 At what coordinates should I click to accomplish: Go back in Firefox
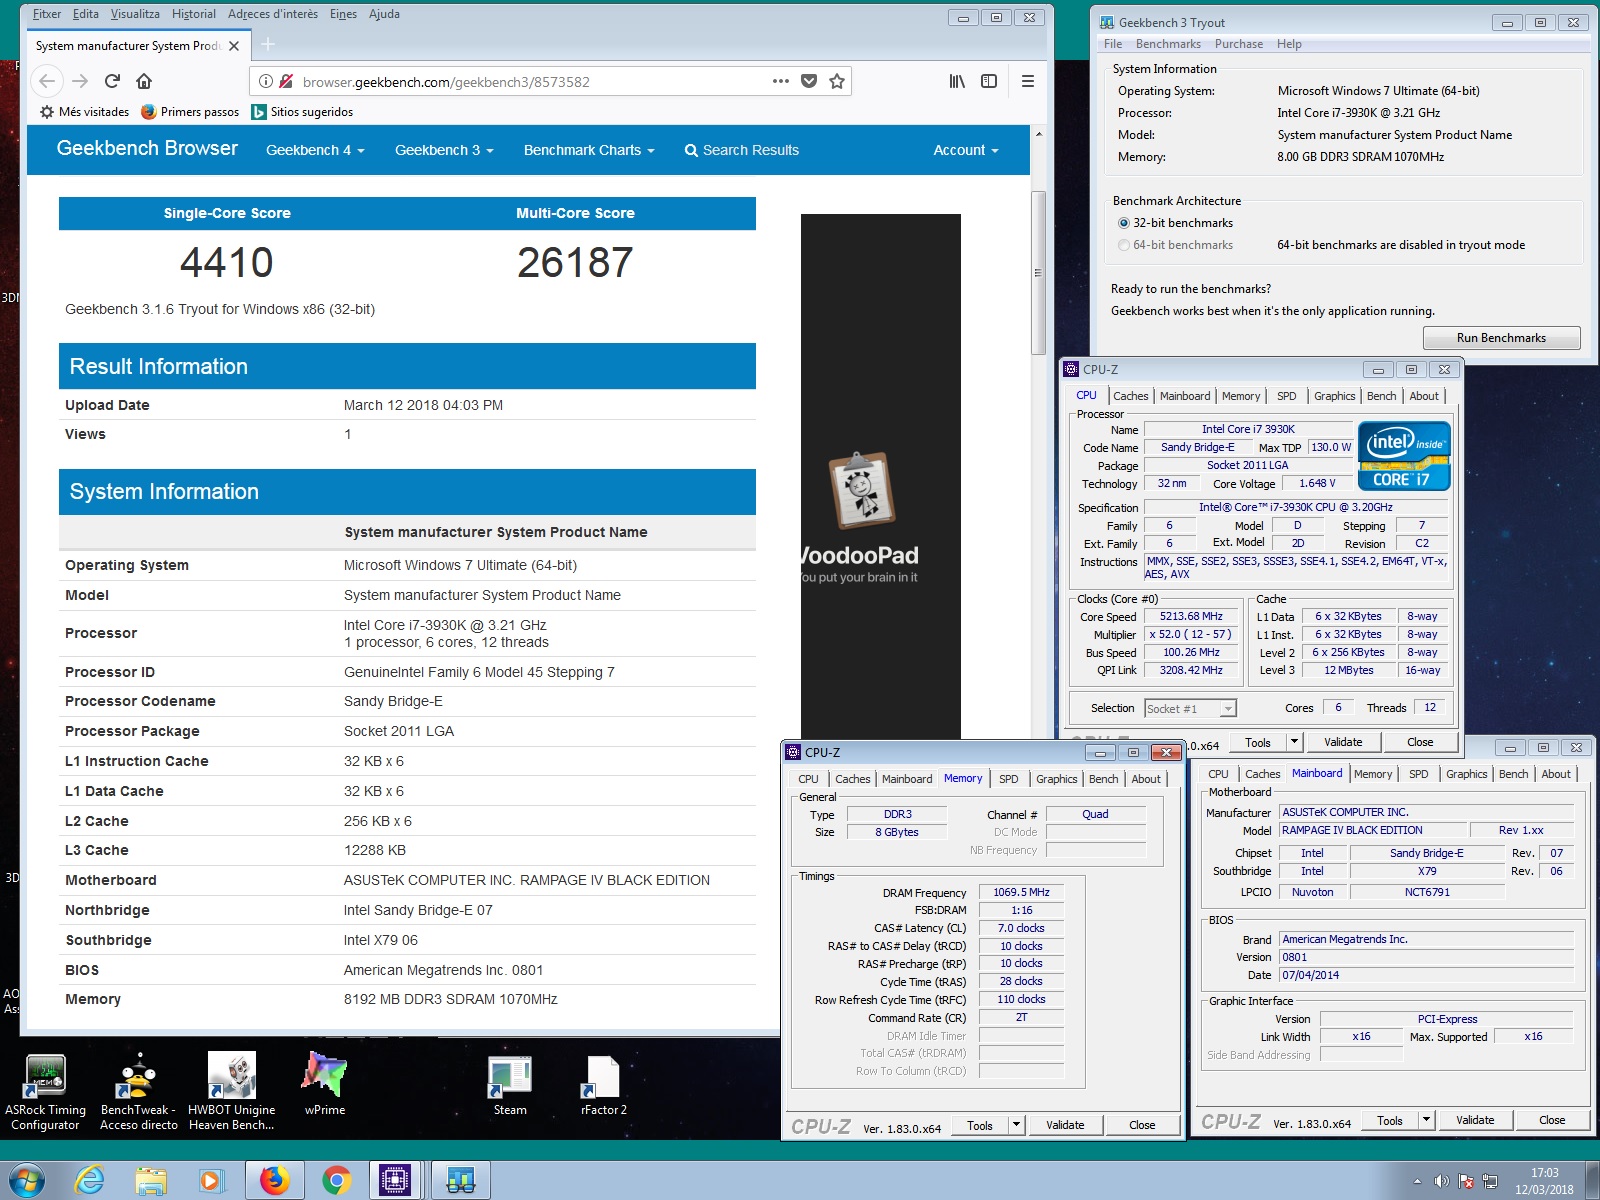tap(47, 81)
